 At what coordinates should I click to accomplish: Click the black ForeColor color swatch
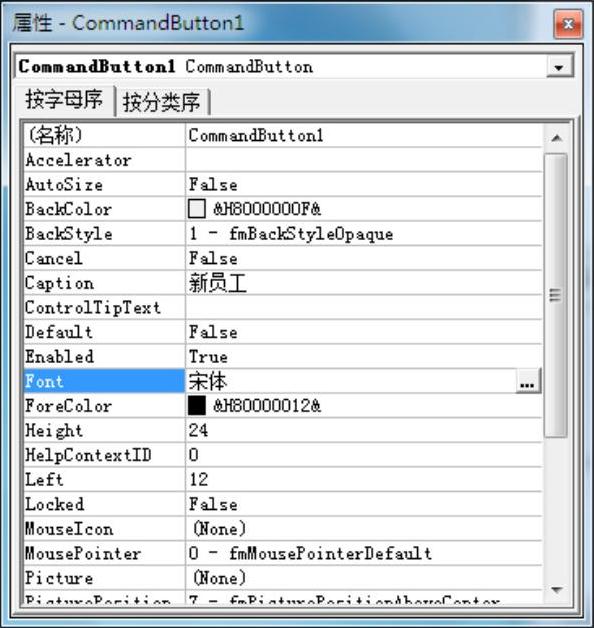pyautogui.click(x=197, y=405)
